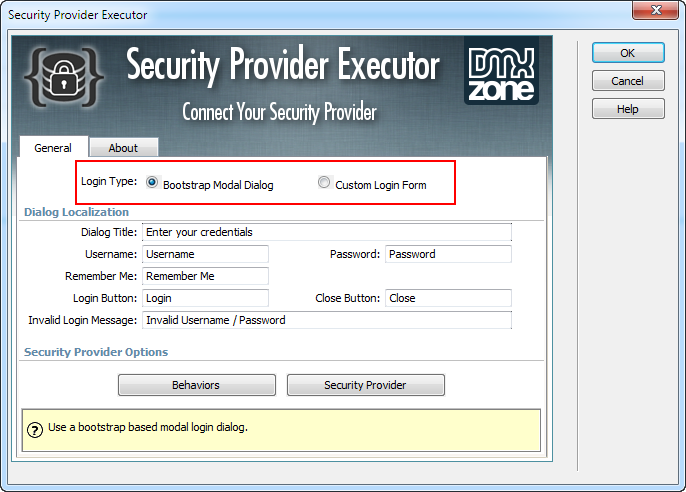Switch to the About tab
This screenshot has width=686, height=492.
(123, 148)
